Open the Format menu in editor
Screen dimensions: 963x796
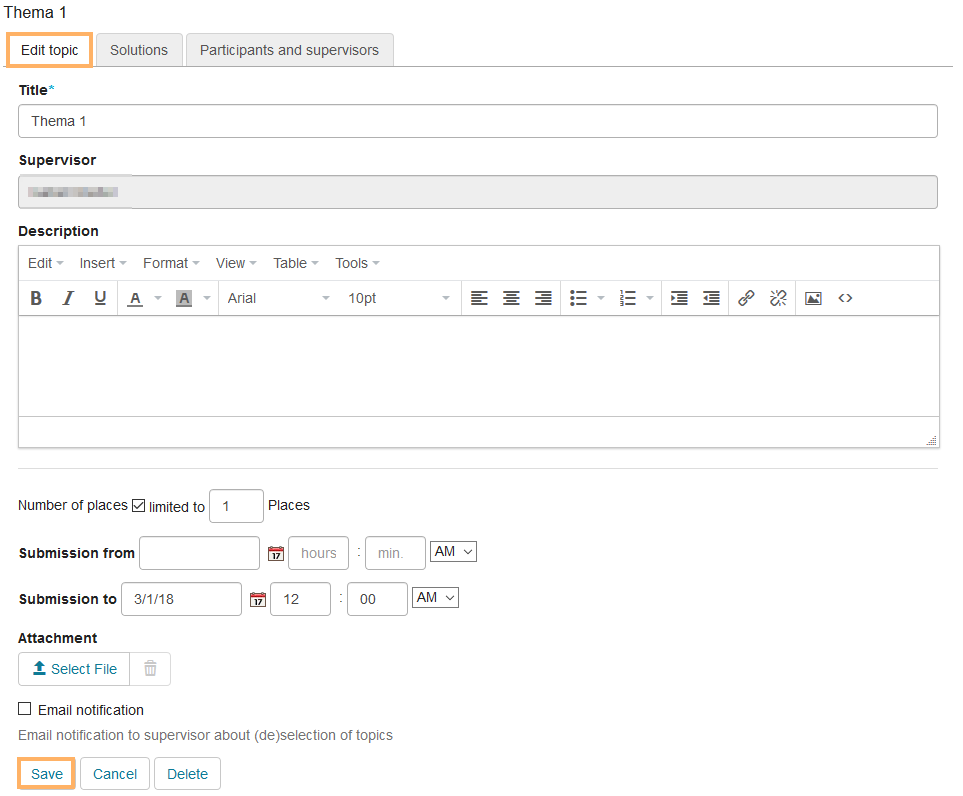(x=171, y=263)
